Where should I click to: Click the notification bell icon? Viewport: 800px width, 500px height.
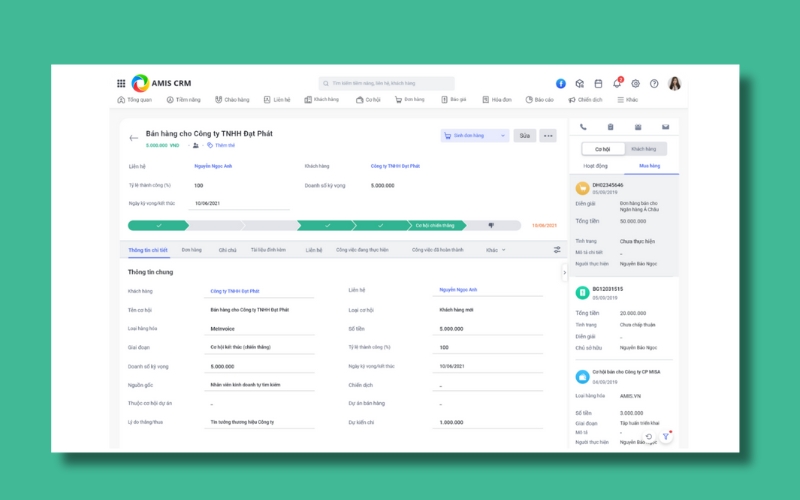coord(617,84)
